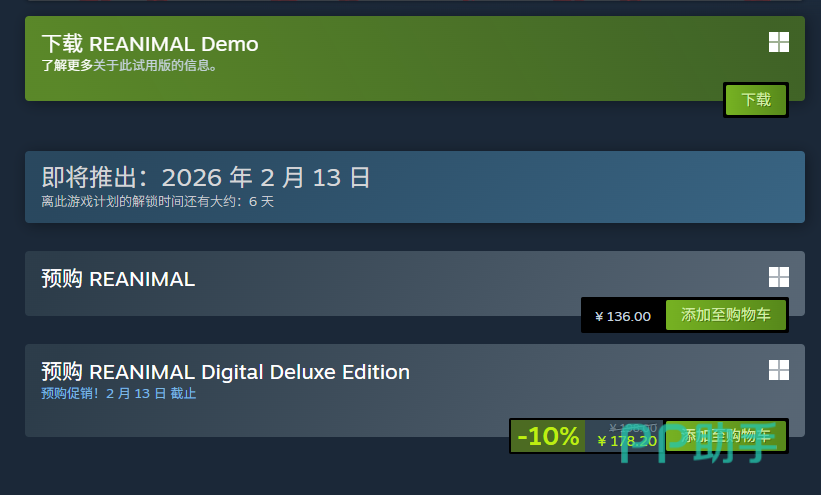The image size is (821, 495).
Task: Click the Windows icon in the Digital Deluxe Edition box
Action: coord(778,370)
